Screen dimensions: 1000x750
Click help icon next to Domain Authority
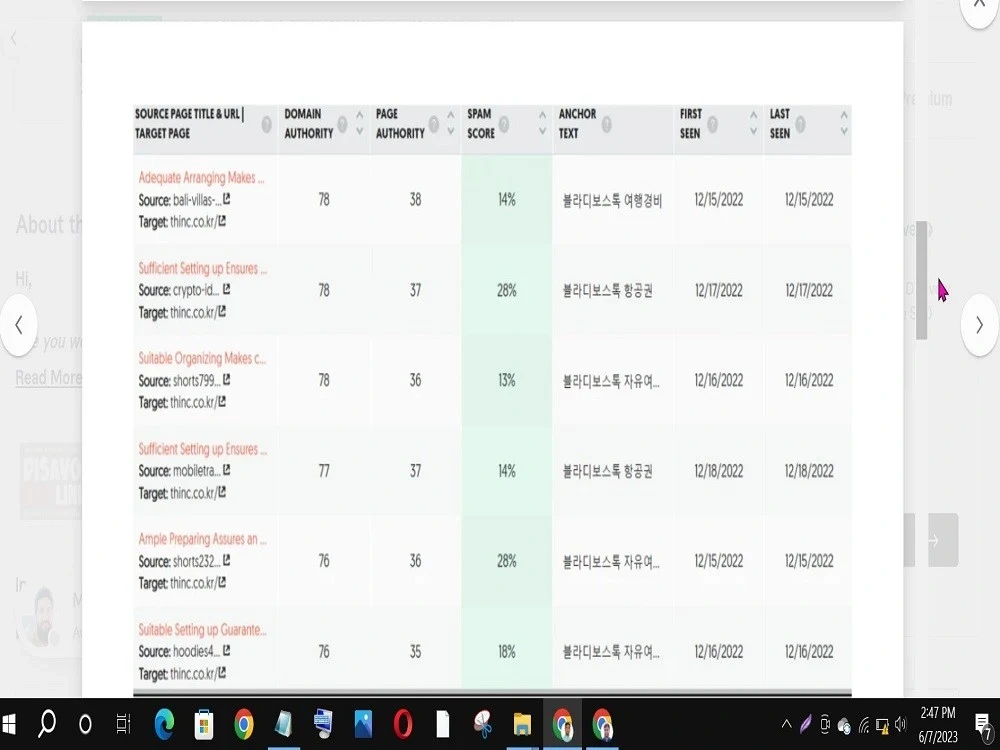point(342,124)
